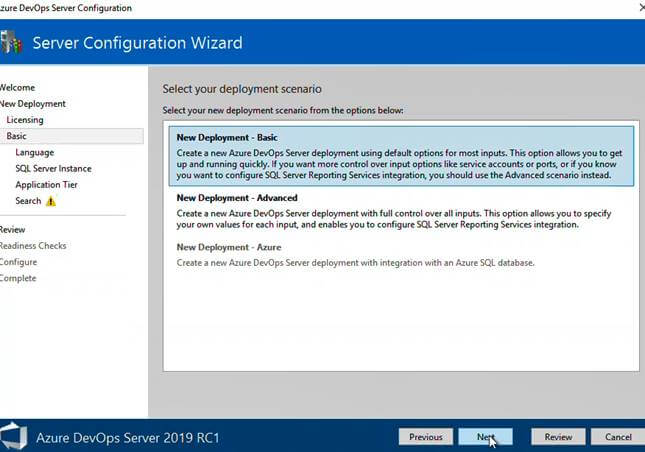Open the Search step in sidebar
The width and height of the screenshot is (645, 452).
pos(28,201)
